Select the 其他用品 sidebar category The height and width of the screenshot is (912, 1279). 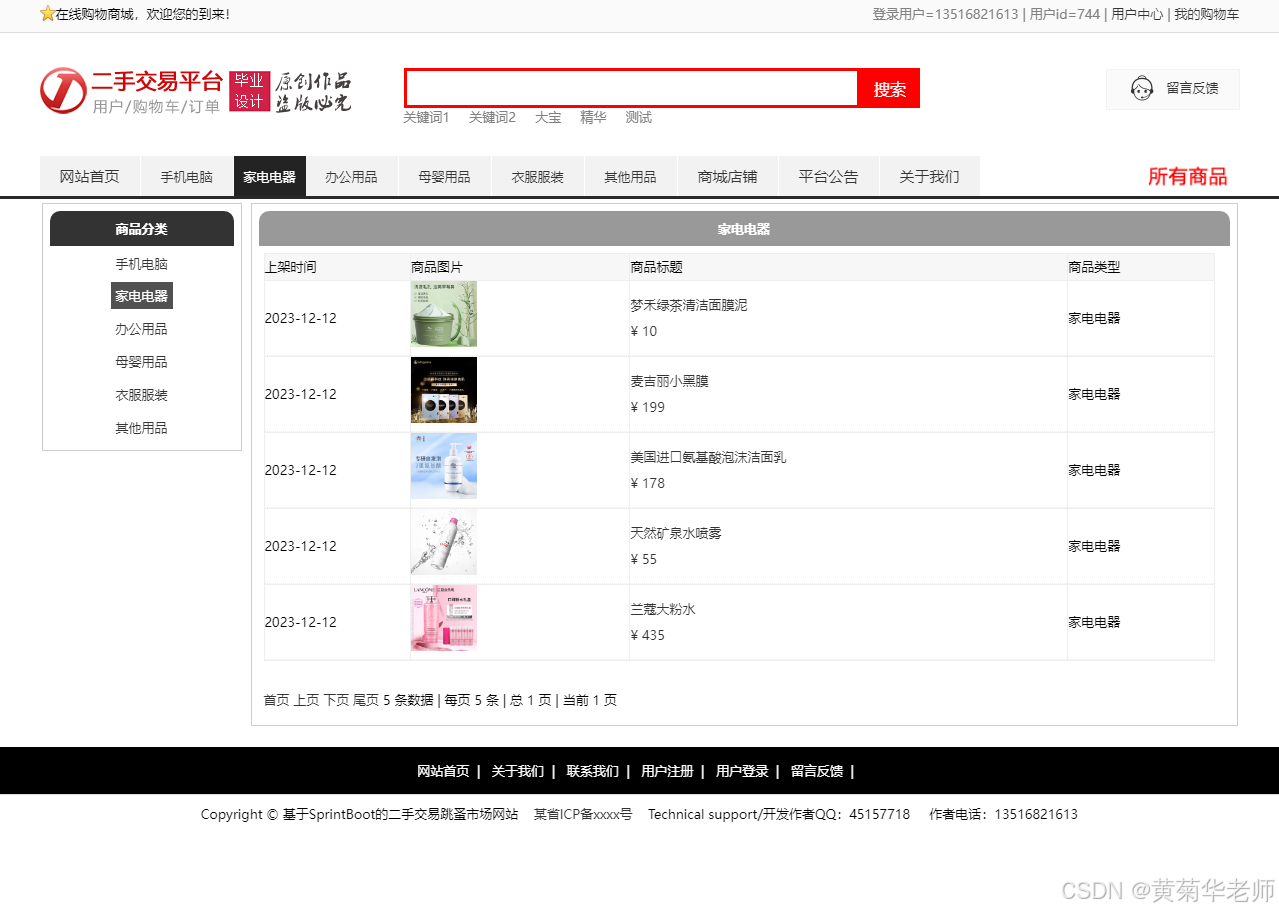tap(141, 427)
